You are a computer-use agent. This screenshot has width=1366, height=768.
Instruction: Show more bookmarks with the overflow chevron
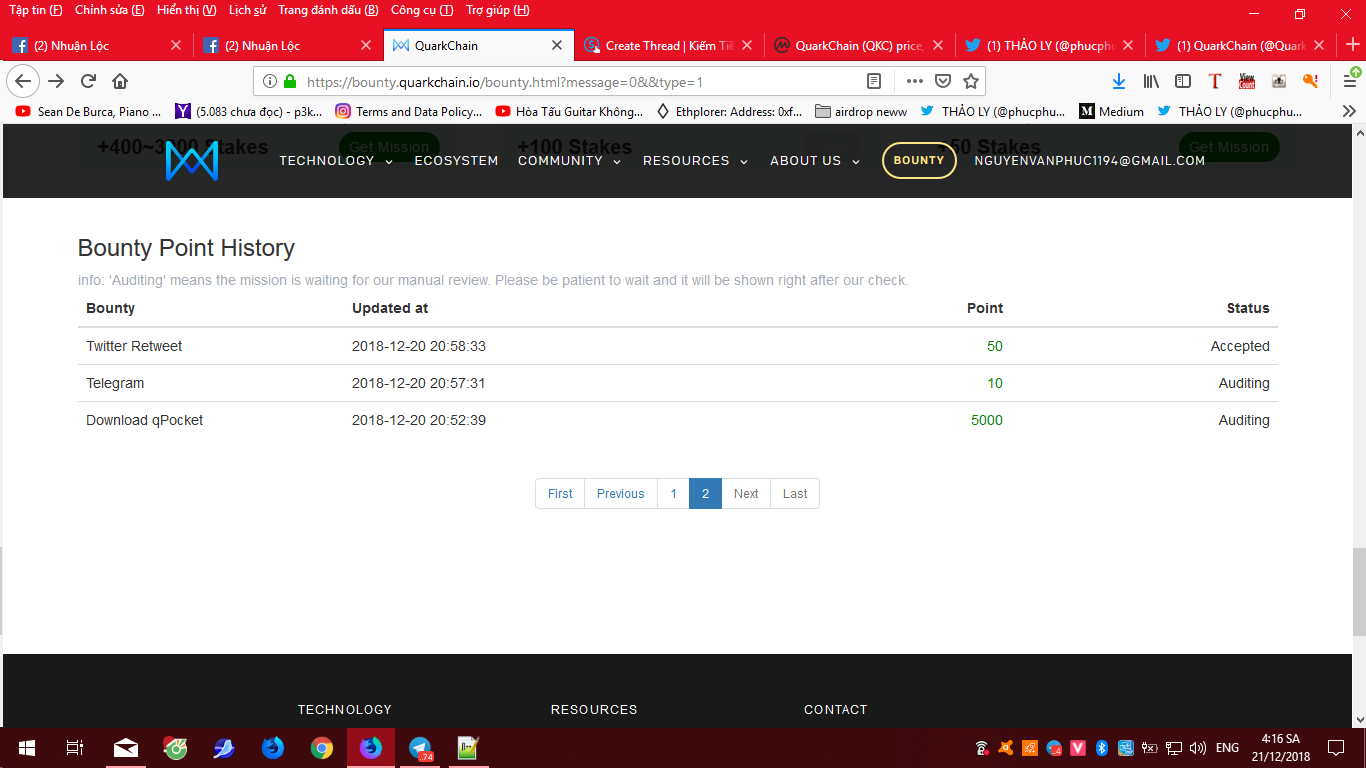(1349, 112)
